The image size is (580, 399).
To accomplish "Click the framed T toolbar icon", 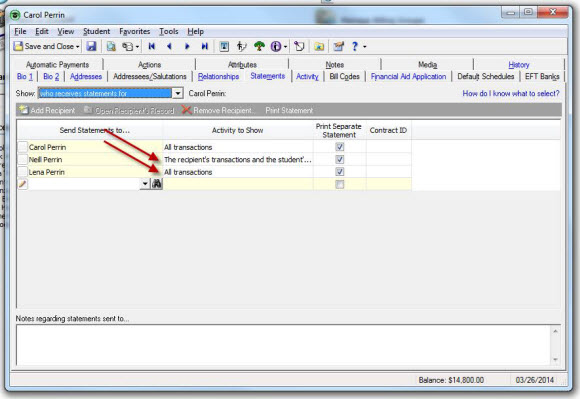I will pos(224,46).
